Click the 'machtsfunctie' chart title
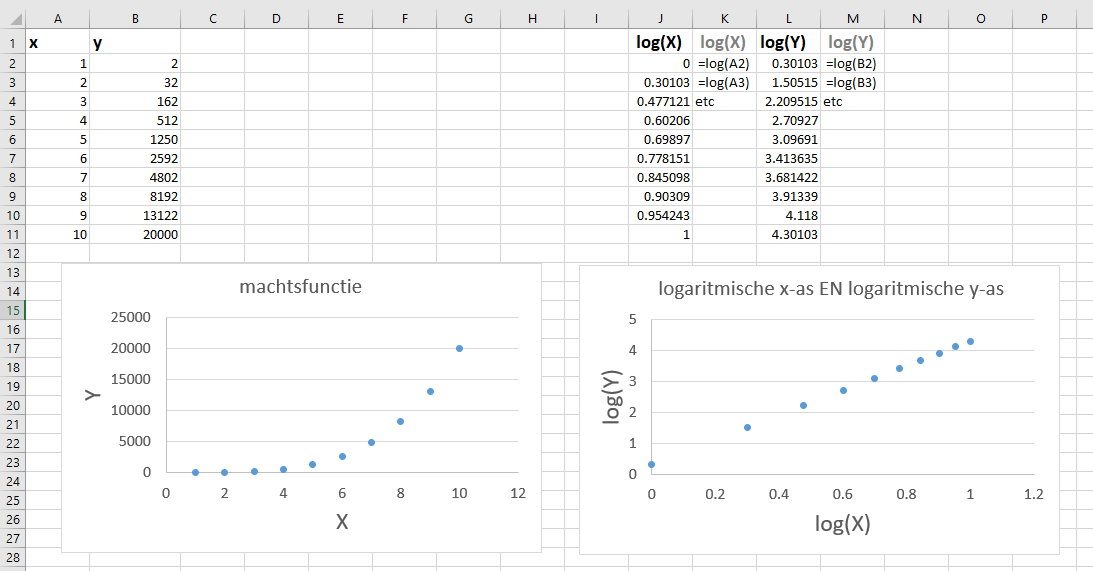 pyautogui.click(x=300, y=287)
